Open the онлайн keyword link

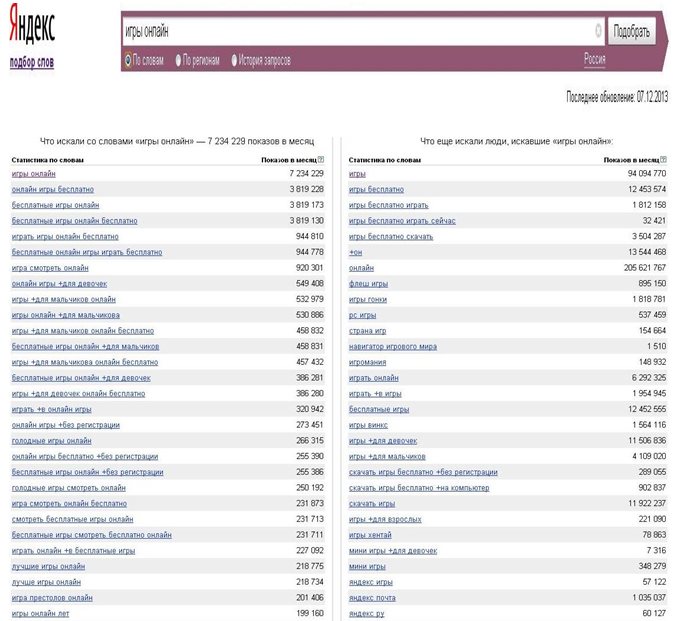click(361, 268)
